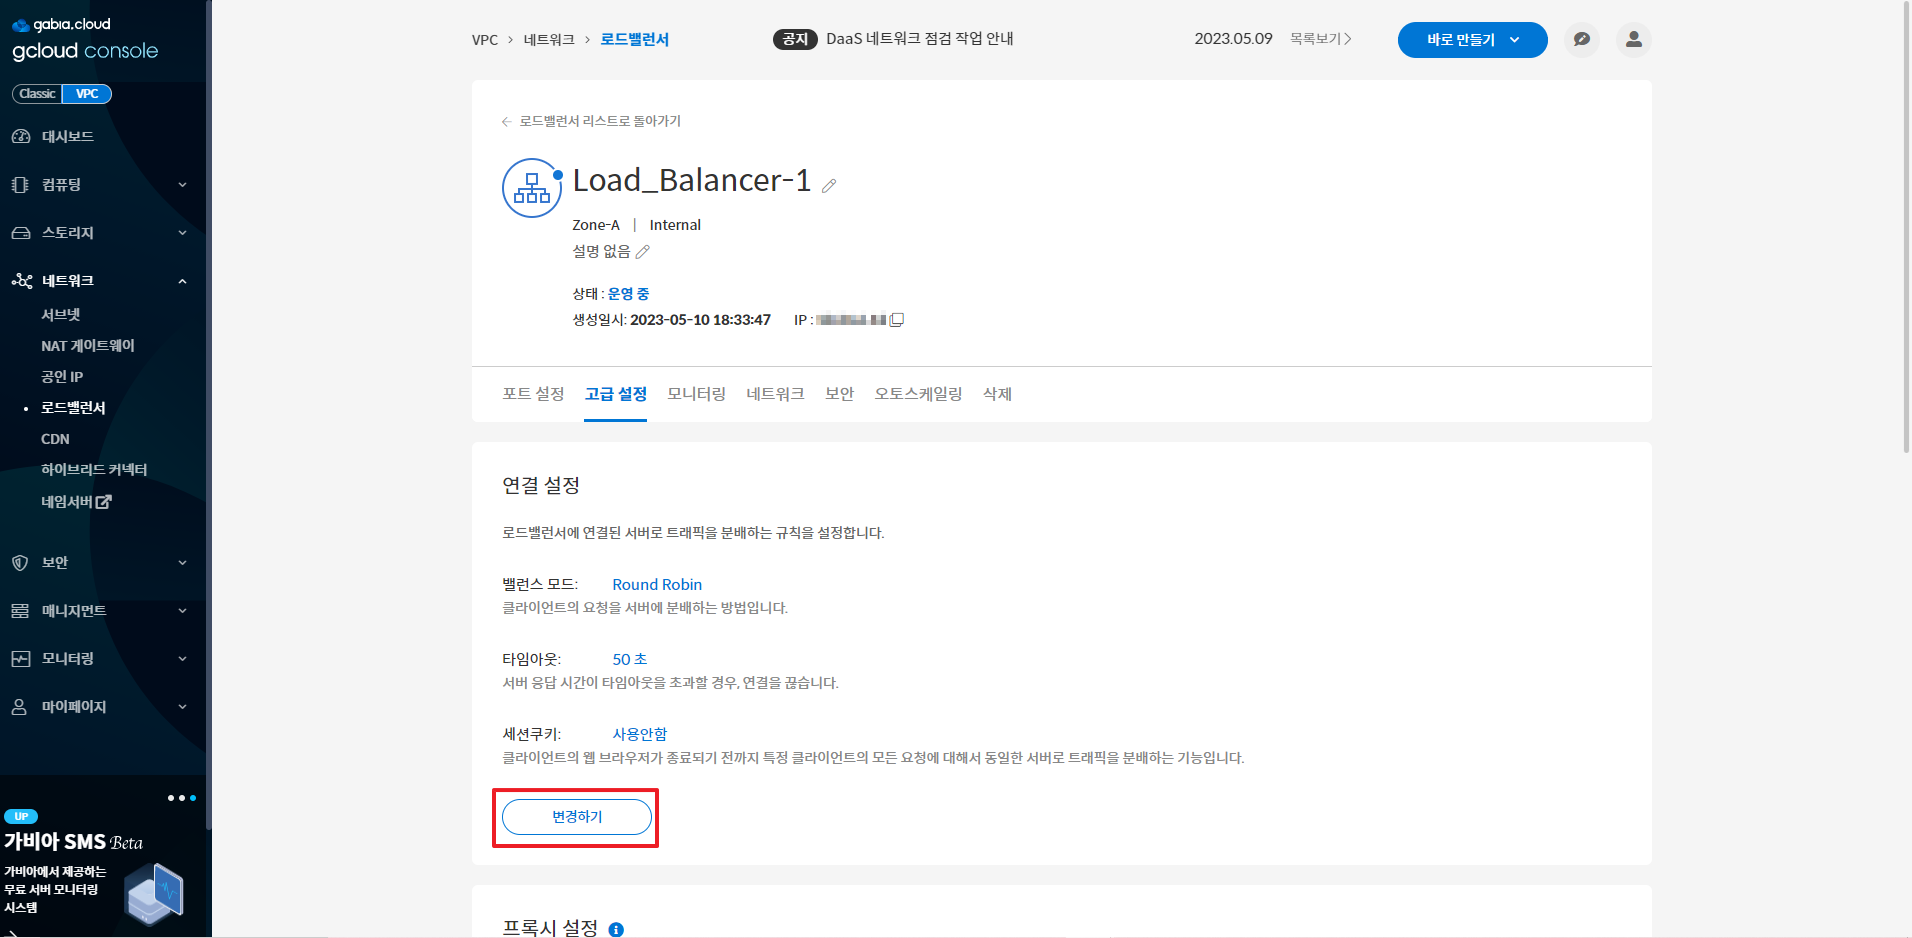Click the 사용안함 session cookie value
This screenshot has height=938, width=1912.
click(640, 735)
